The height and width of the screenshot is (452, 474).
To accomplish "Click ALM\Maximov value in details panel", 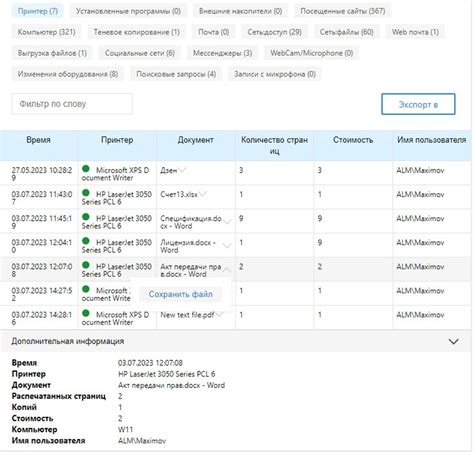I will click(142, 441).
